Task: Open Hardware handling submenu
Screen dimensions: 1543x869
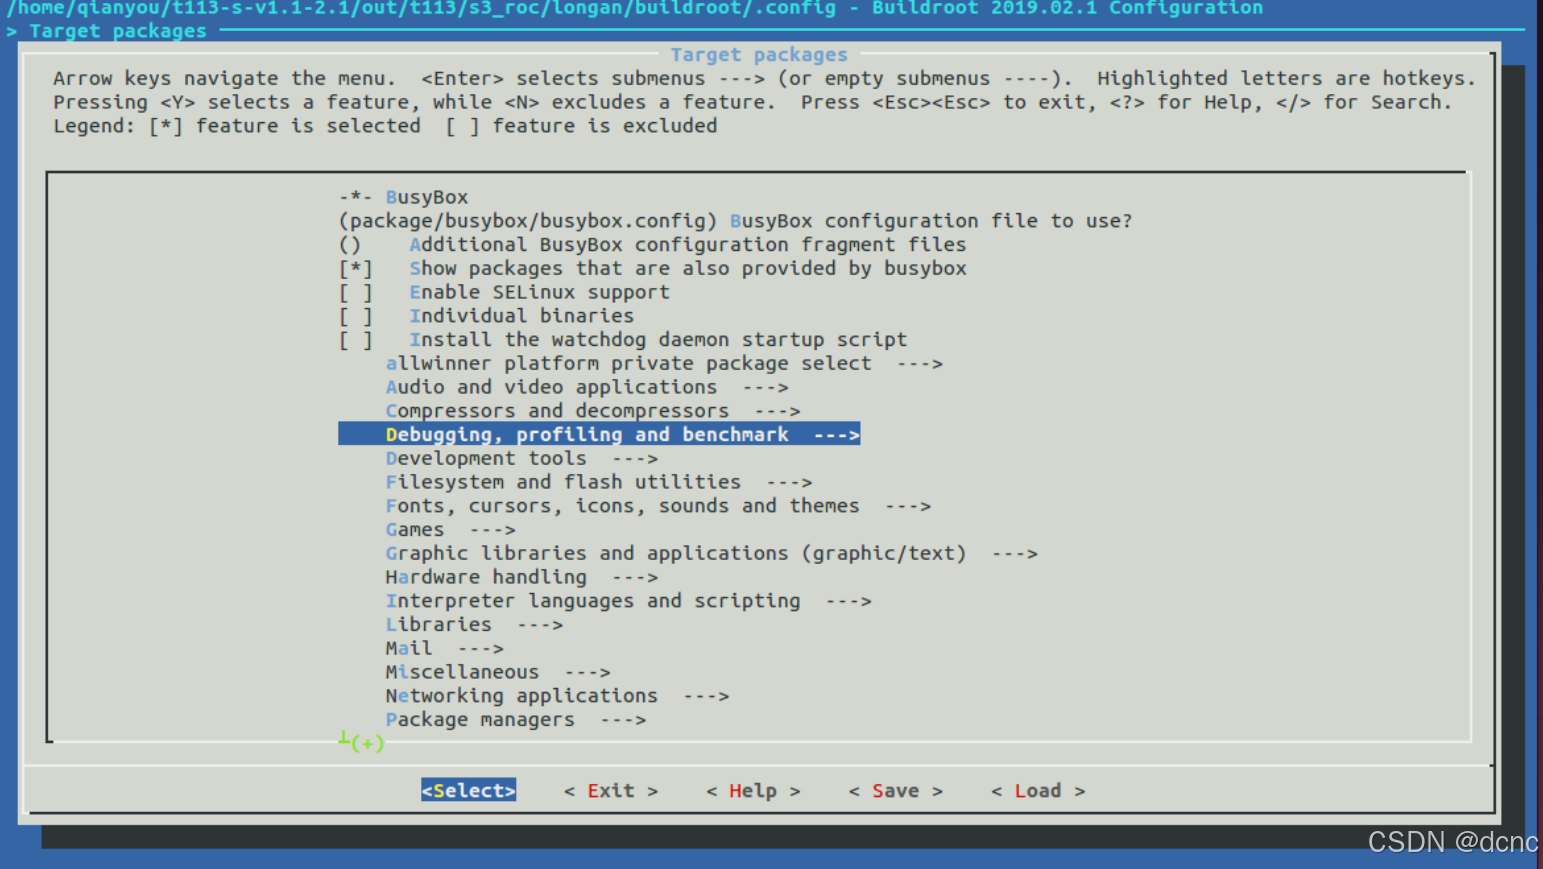Action: point(521,577)
